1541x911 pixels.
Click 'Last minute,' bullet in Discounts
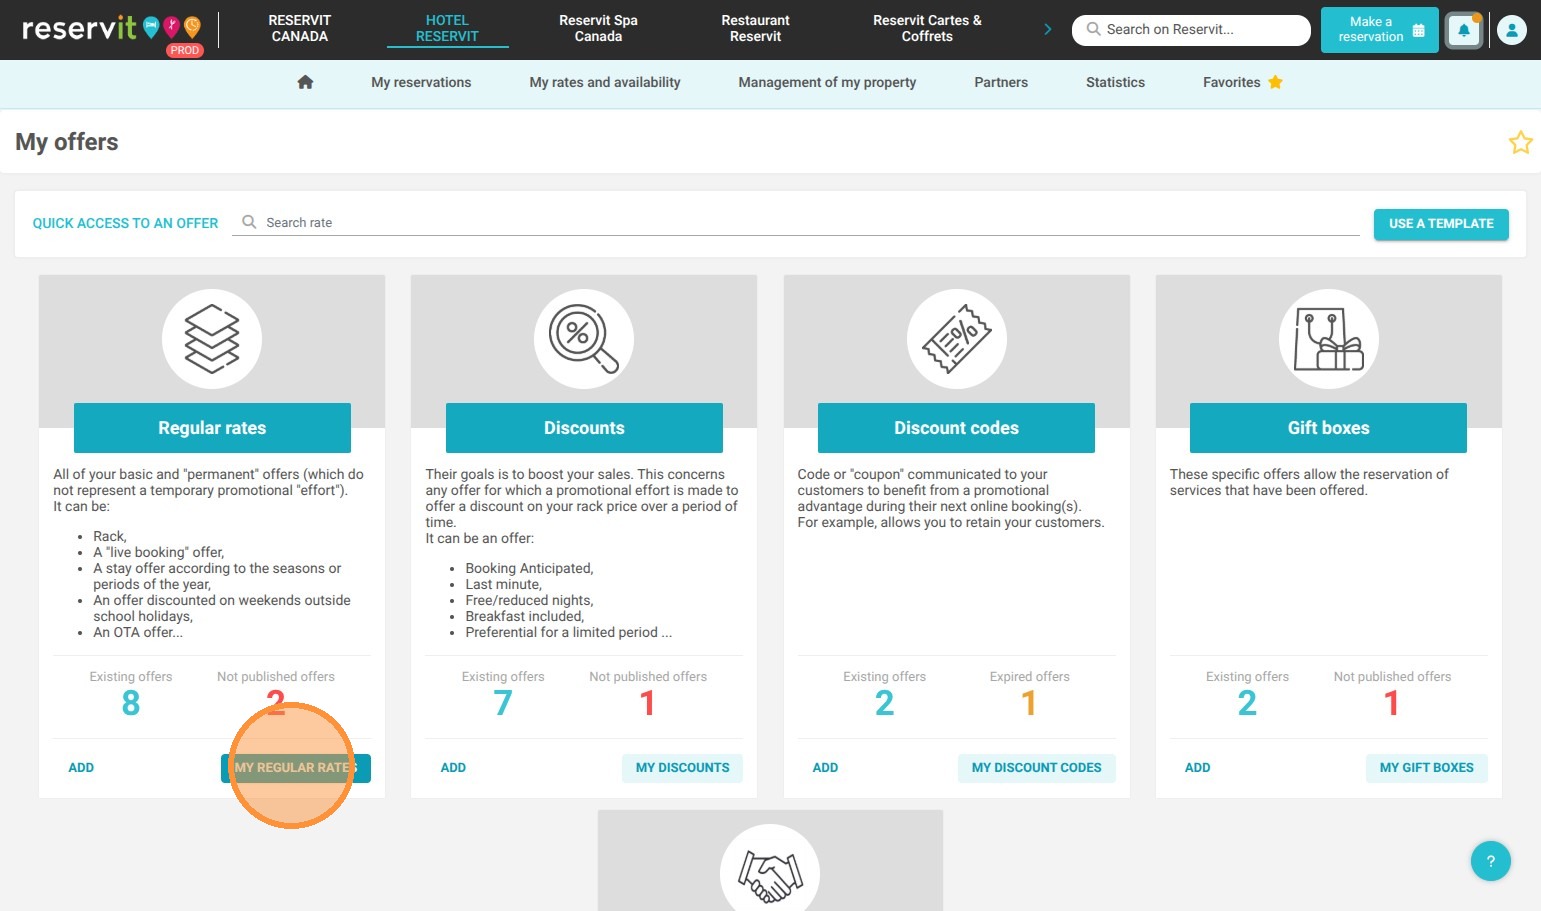click(503, 584)
